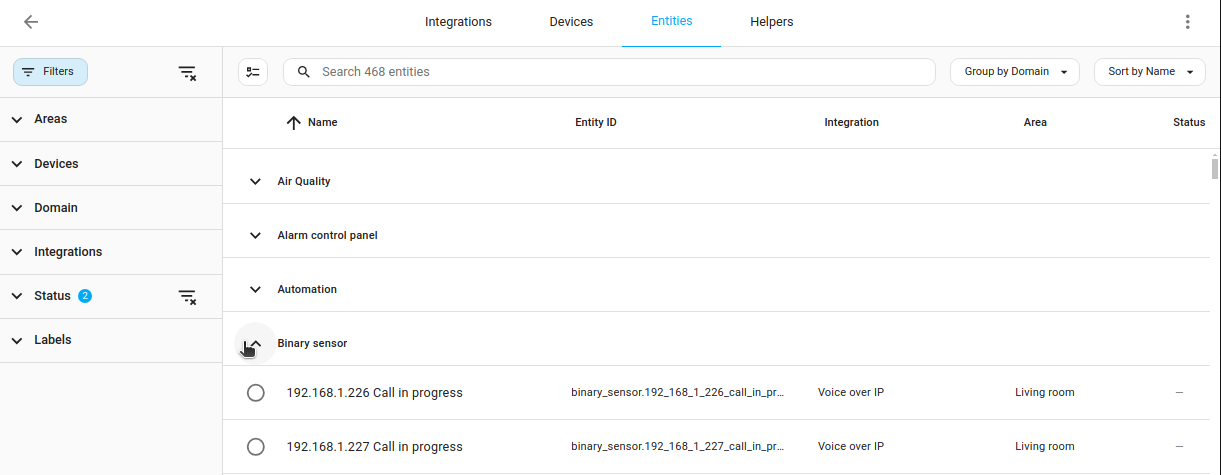Click the ascending sort arrow by Name
This screenshot has height=475, width=1221.
[x=293, y=123]
